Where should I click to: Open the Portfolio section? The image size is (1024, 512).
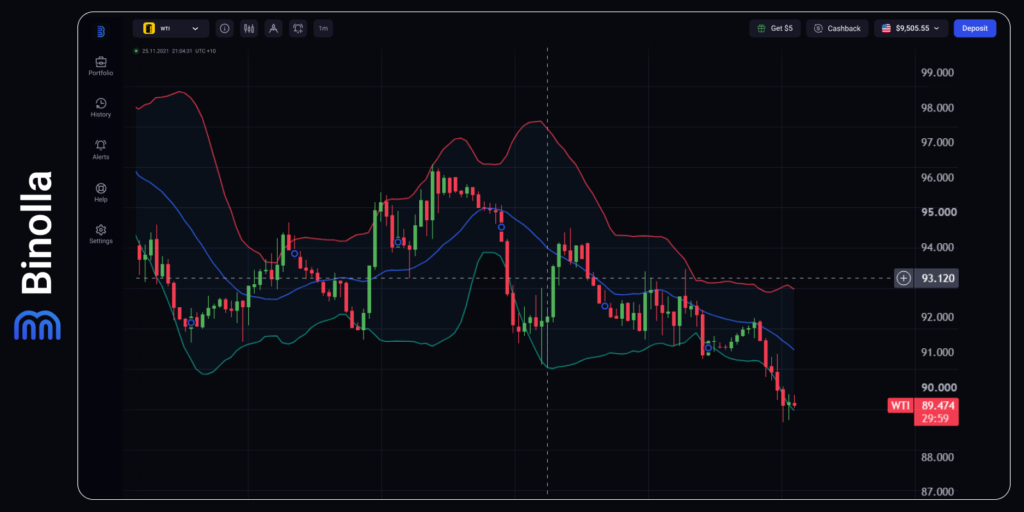(x=101, y=67)
